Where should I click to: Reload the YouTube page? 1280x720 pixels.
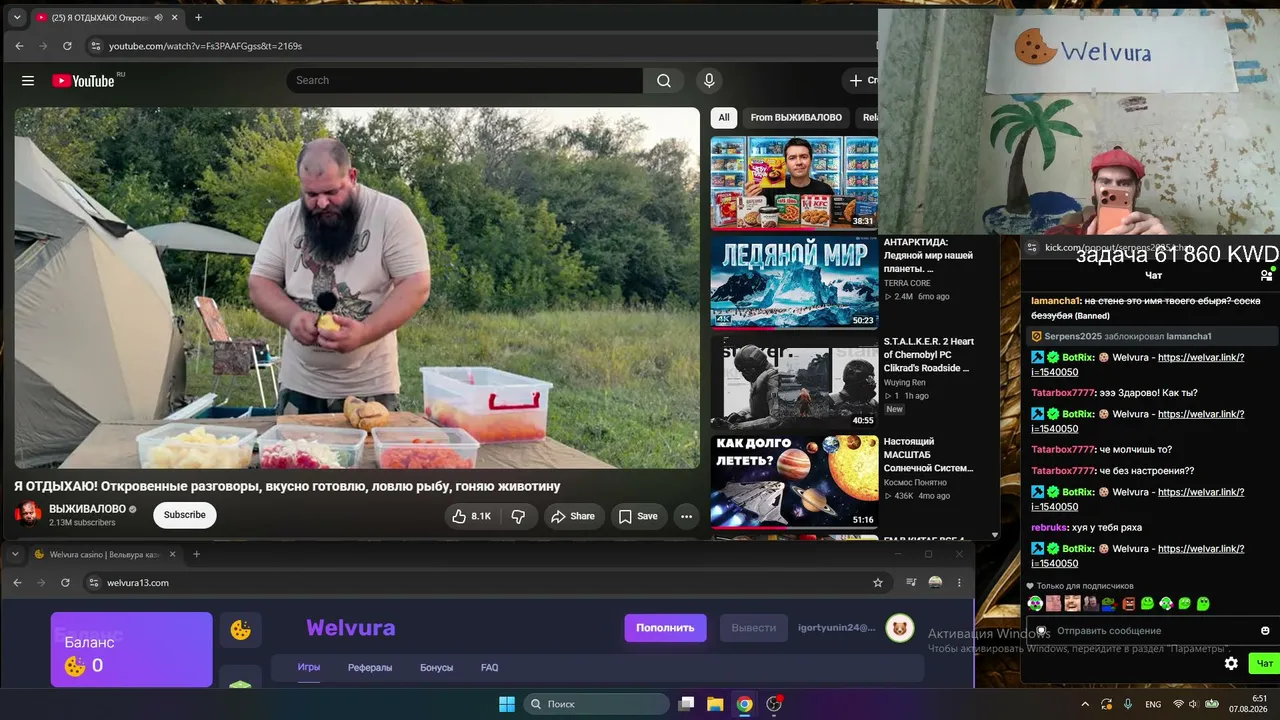click(67, 46)
